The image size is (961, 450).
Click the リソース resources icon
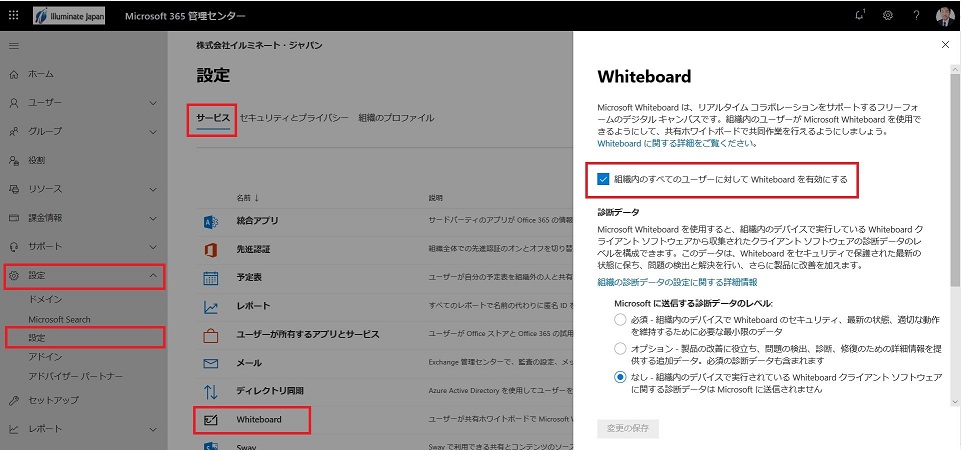coord(13,189)
